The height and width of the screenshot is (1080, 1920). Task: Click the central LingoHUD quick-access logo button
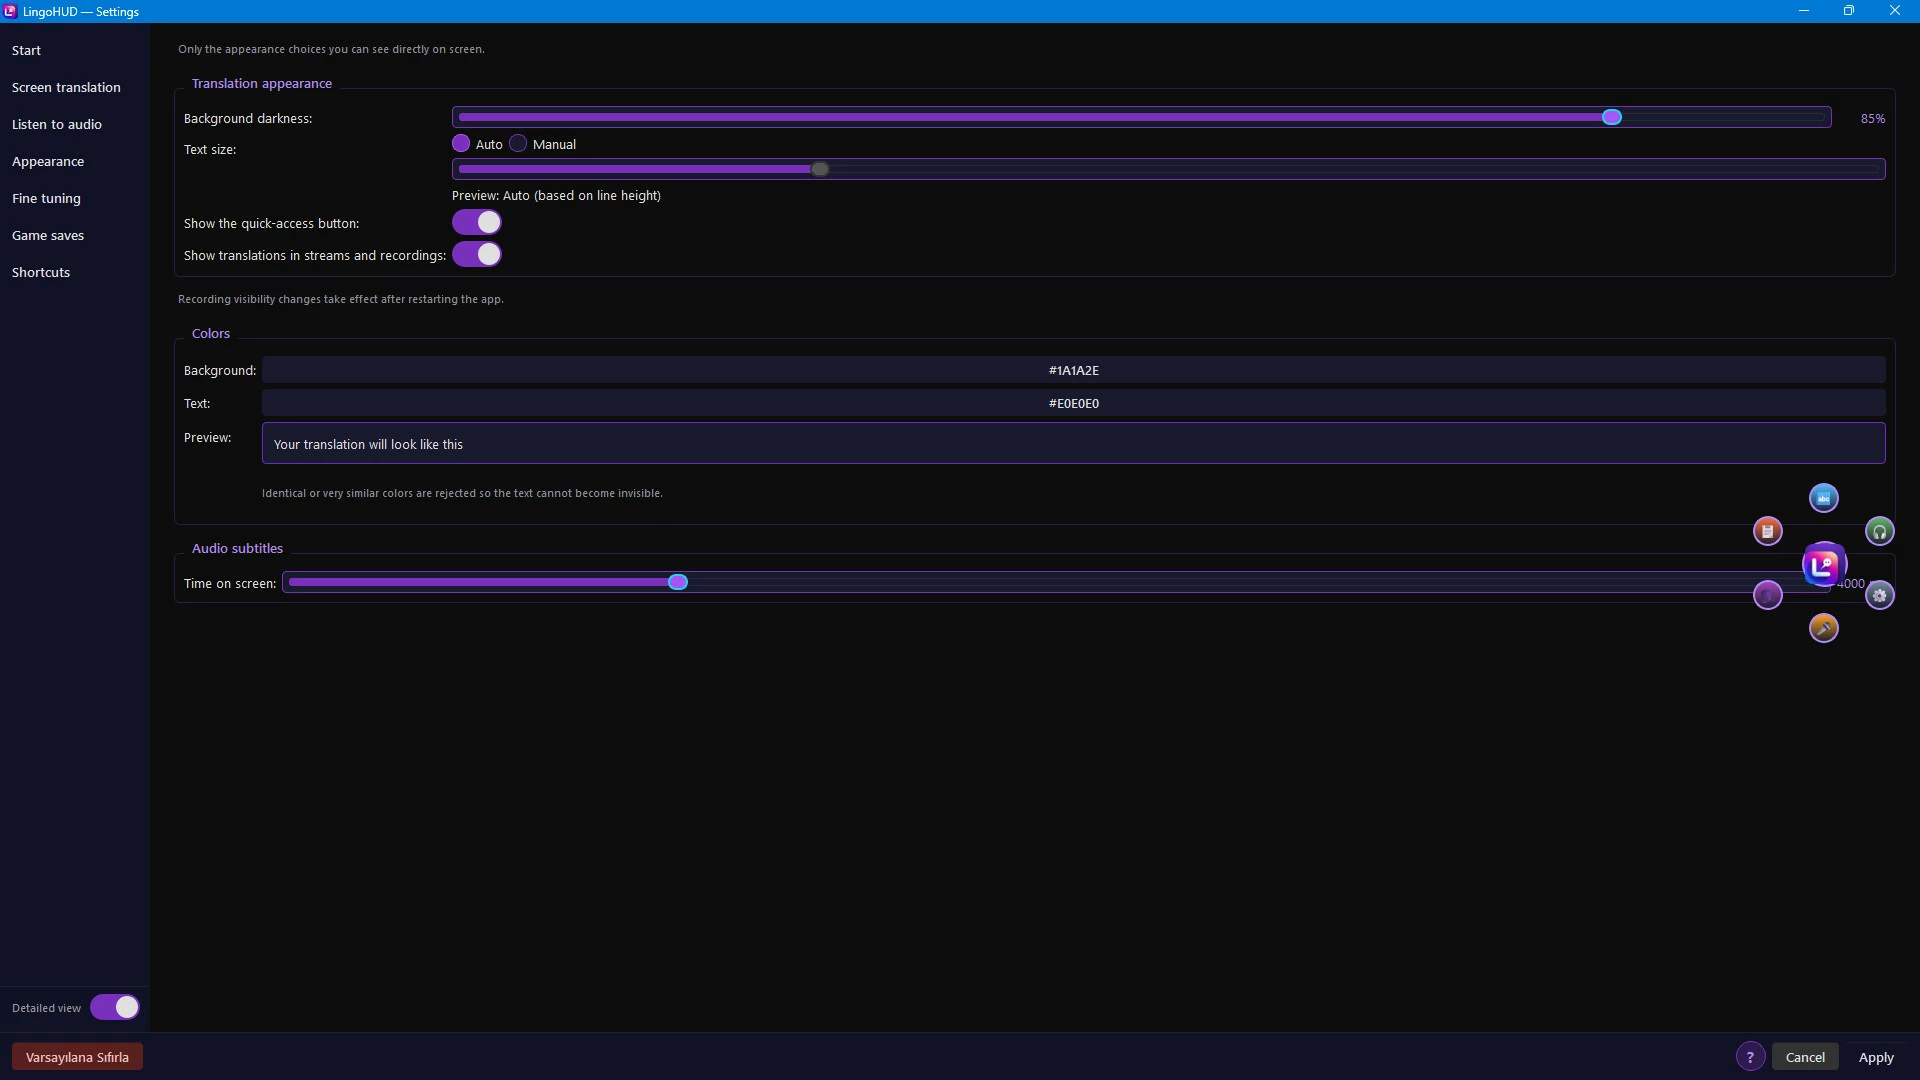(1823, 565)
